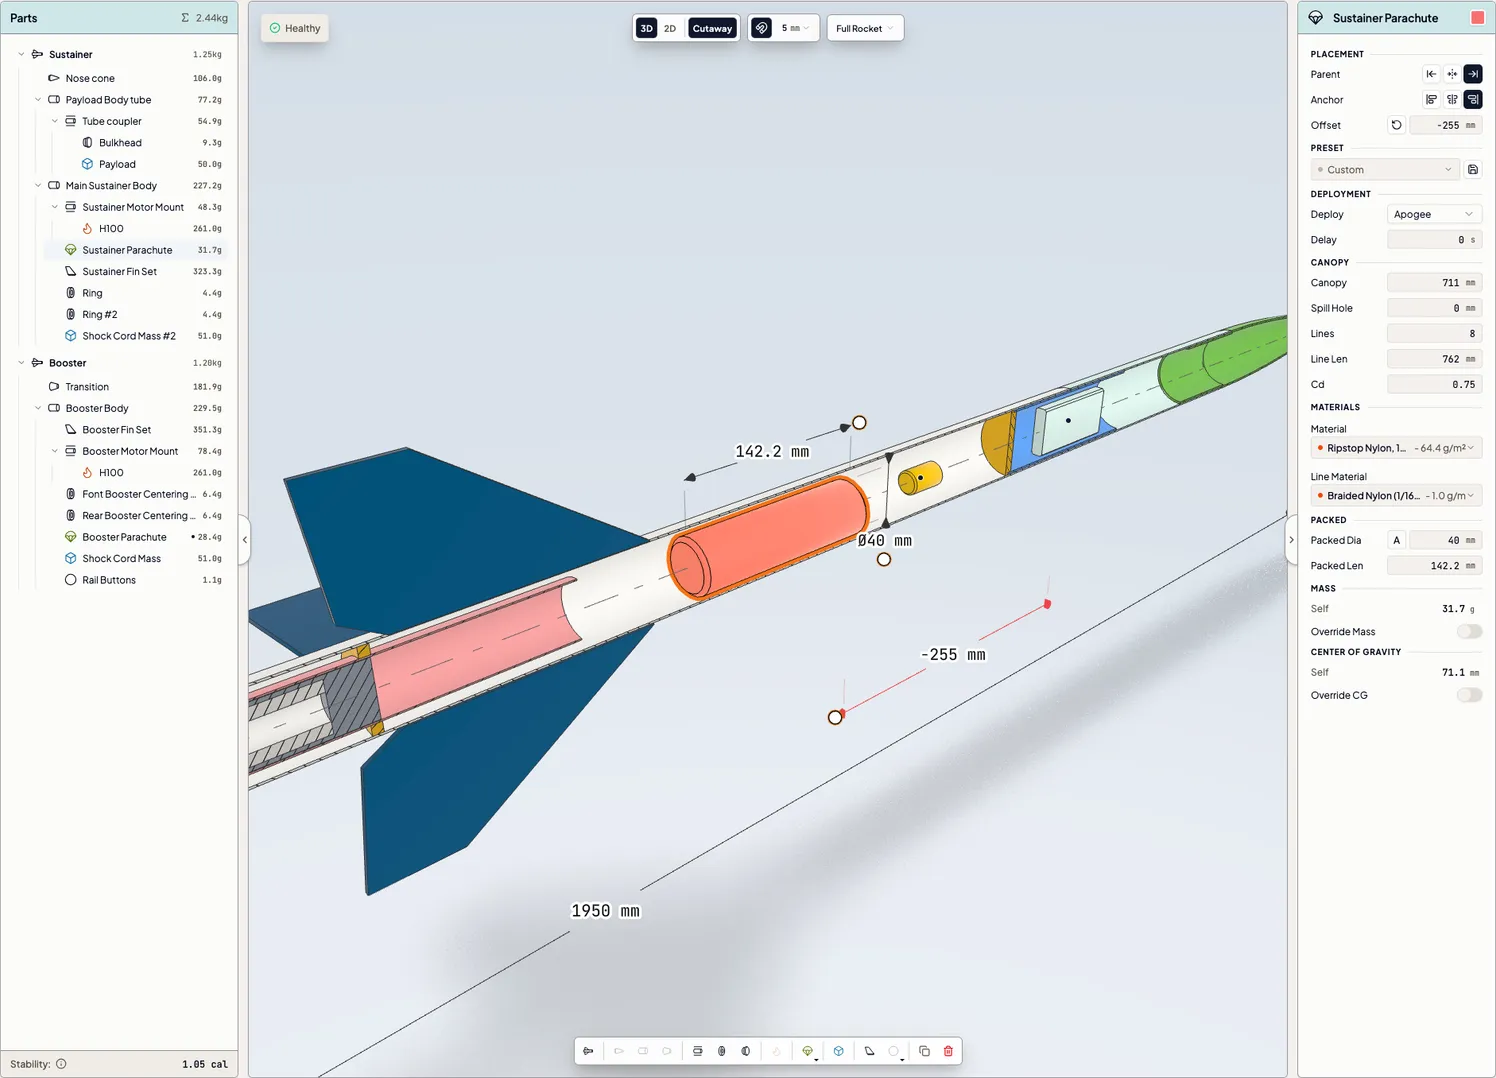This screenshot has width=1496, height=1078.
Task: Edit the Cd value field
Action: [x=1434, y=384]
